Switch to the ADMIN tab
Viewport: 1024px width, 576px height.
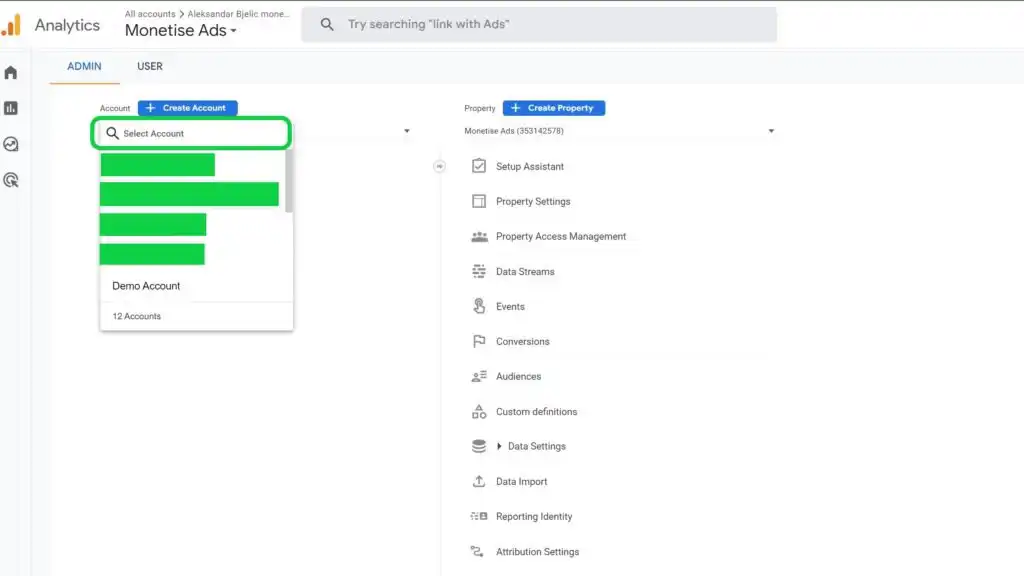click(x=84, y=66)
